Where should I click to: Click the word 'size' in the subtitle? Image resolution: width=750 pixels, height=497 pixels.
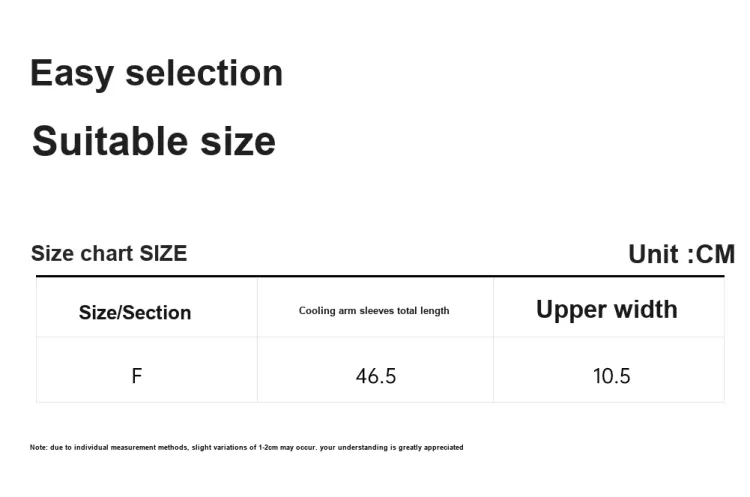pos(238,142)
